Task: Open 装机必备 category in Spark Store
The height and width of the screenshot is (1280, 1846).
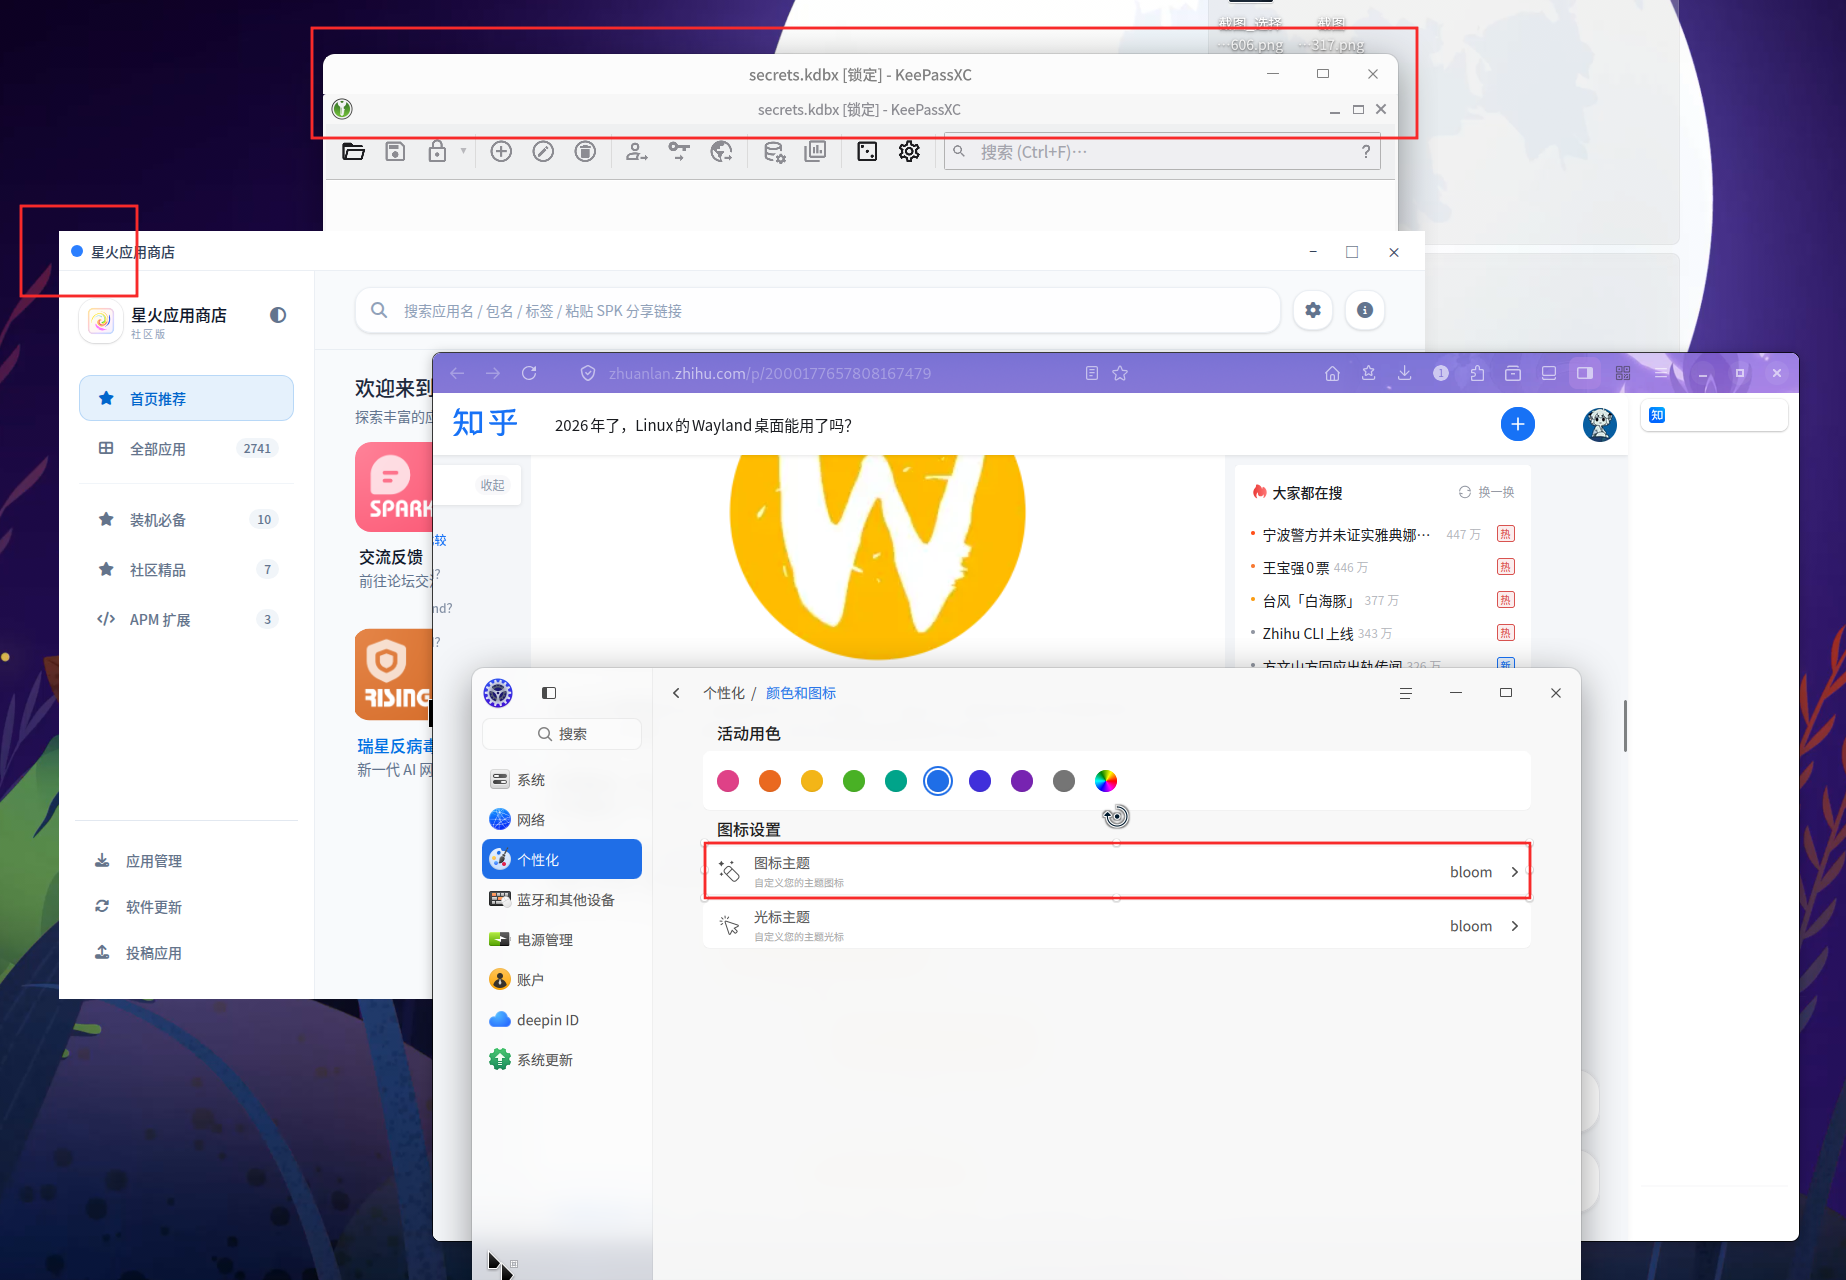Action: click(x=186, y=519)
